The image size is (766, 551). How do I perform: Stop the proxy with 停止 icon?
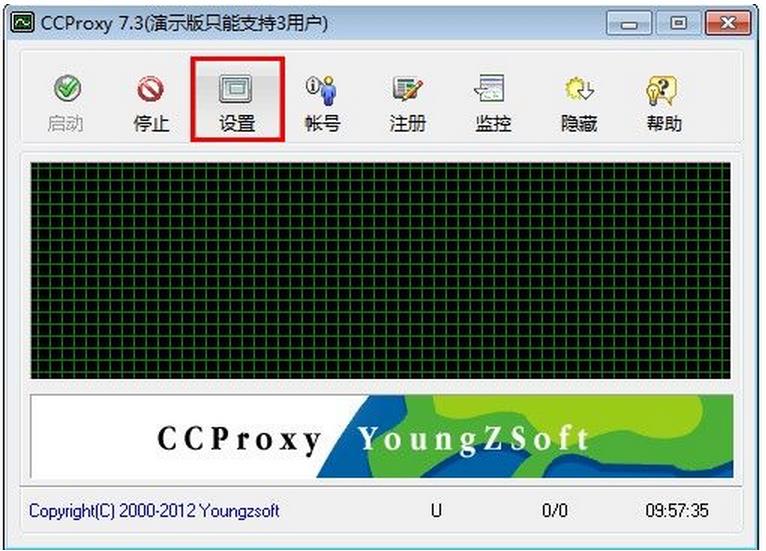click(151, 103)
